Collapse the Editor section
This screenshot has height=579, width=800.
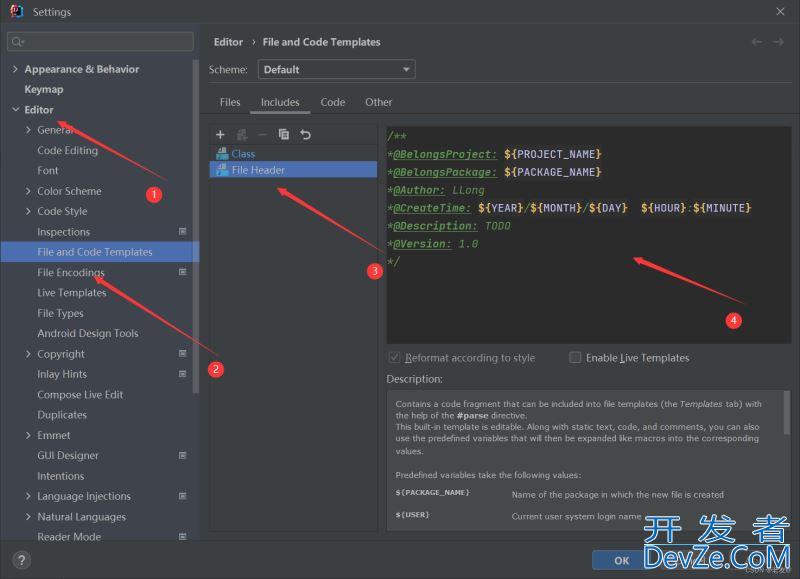pos(15,109)
